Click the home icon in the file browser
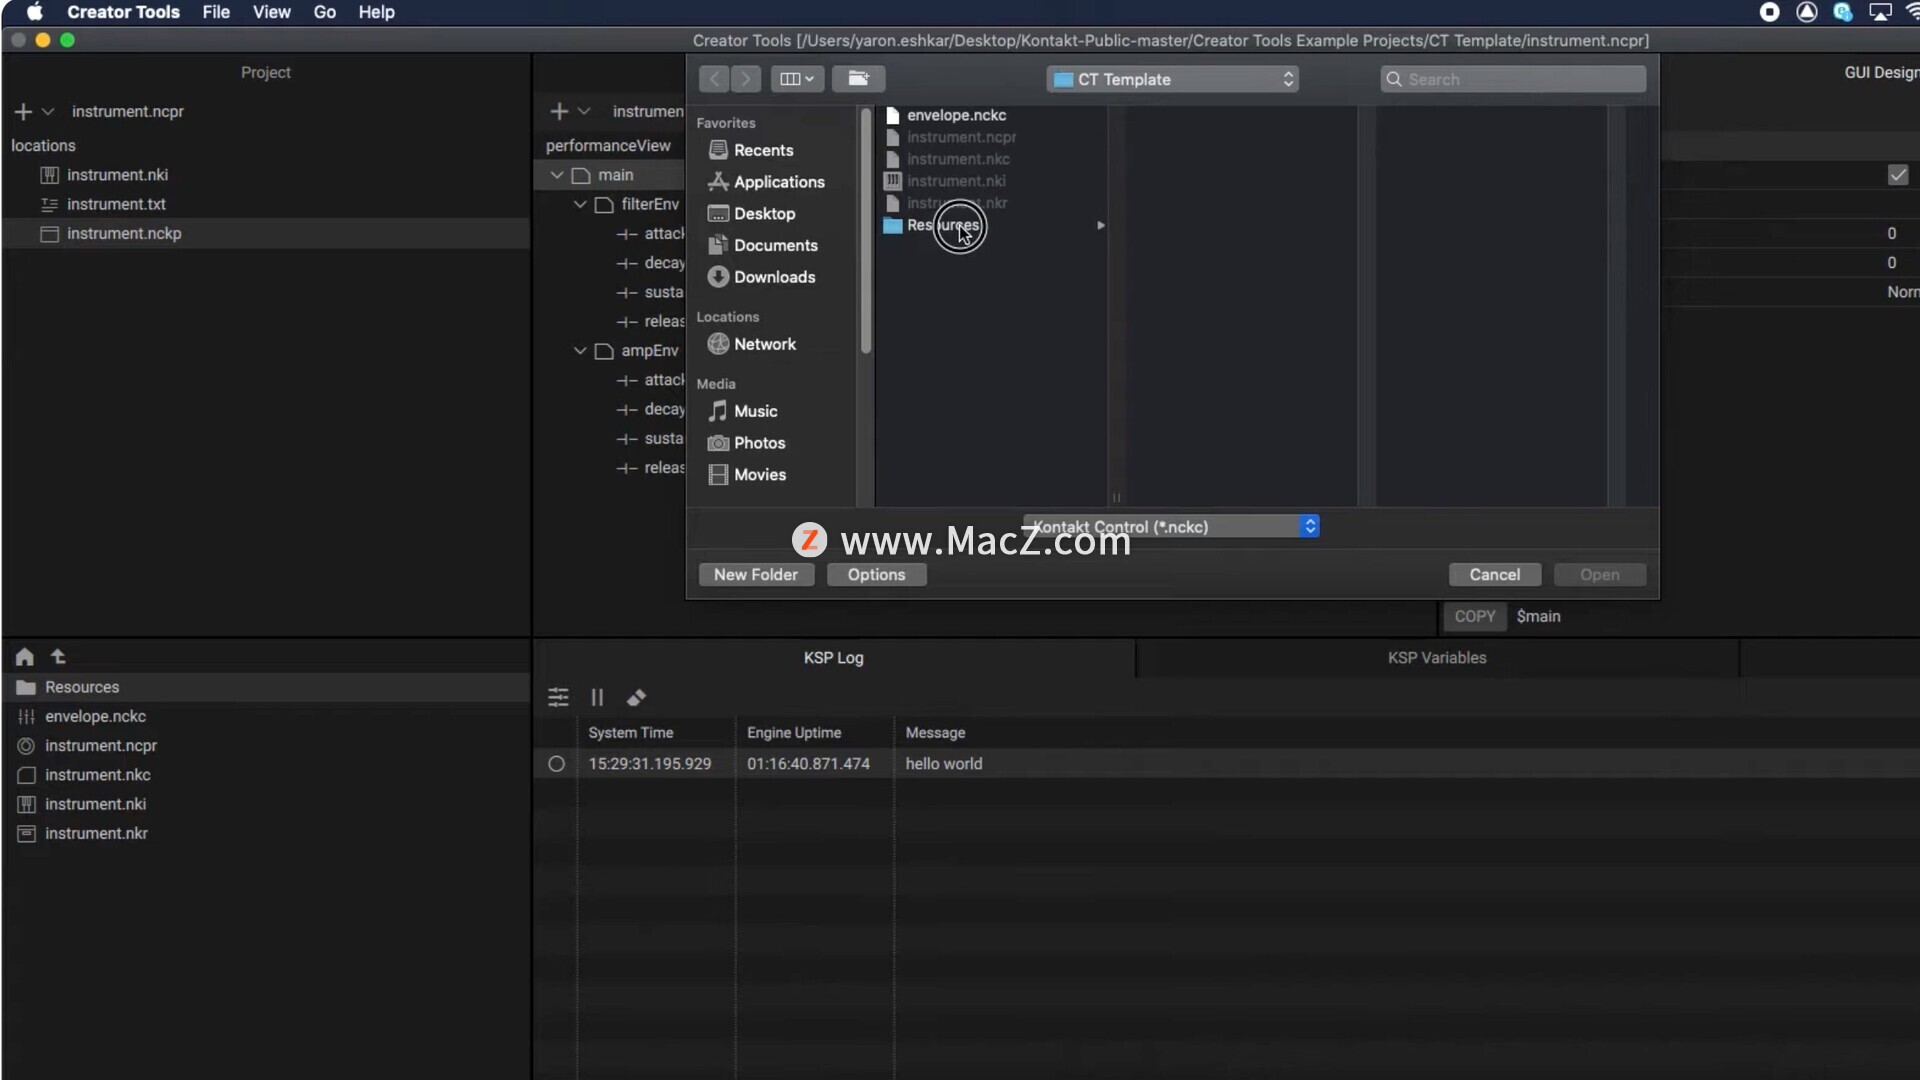 click(25, 657)
